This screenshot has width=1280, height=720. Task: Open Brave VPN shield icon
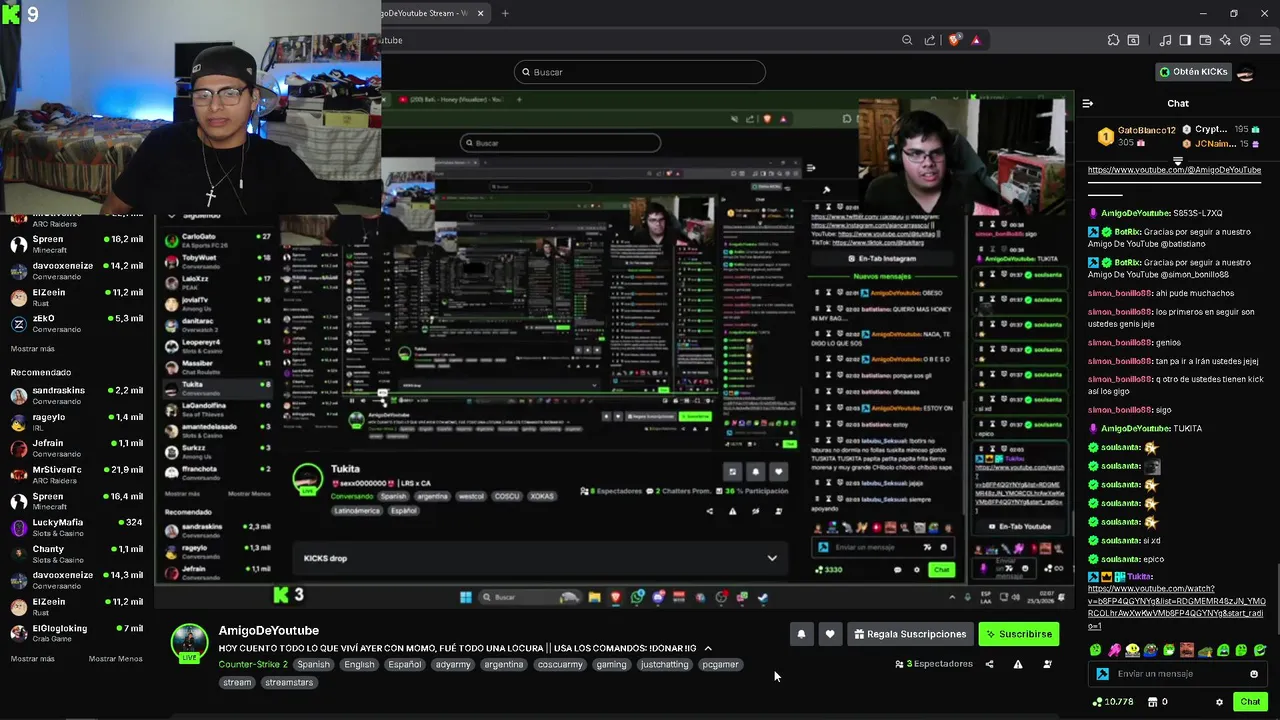[1245, 40]
